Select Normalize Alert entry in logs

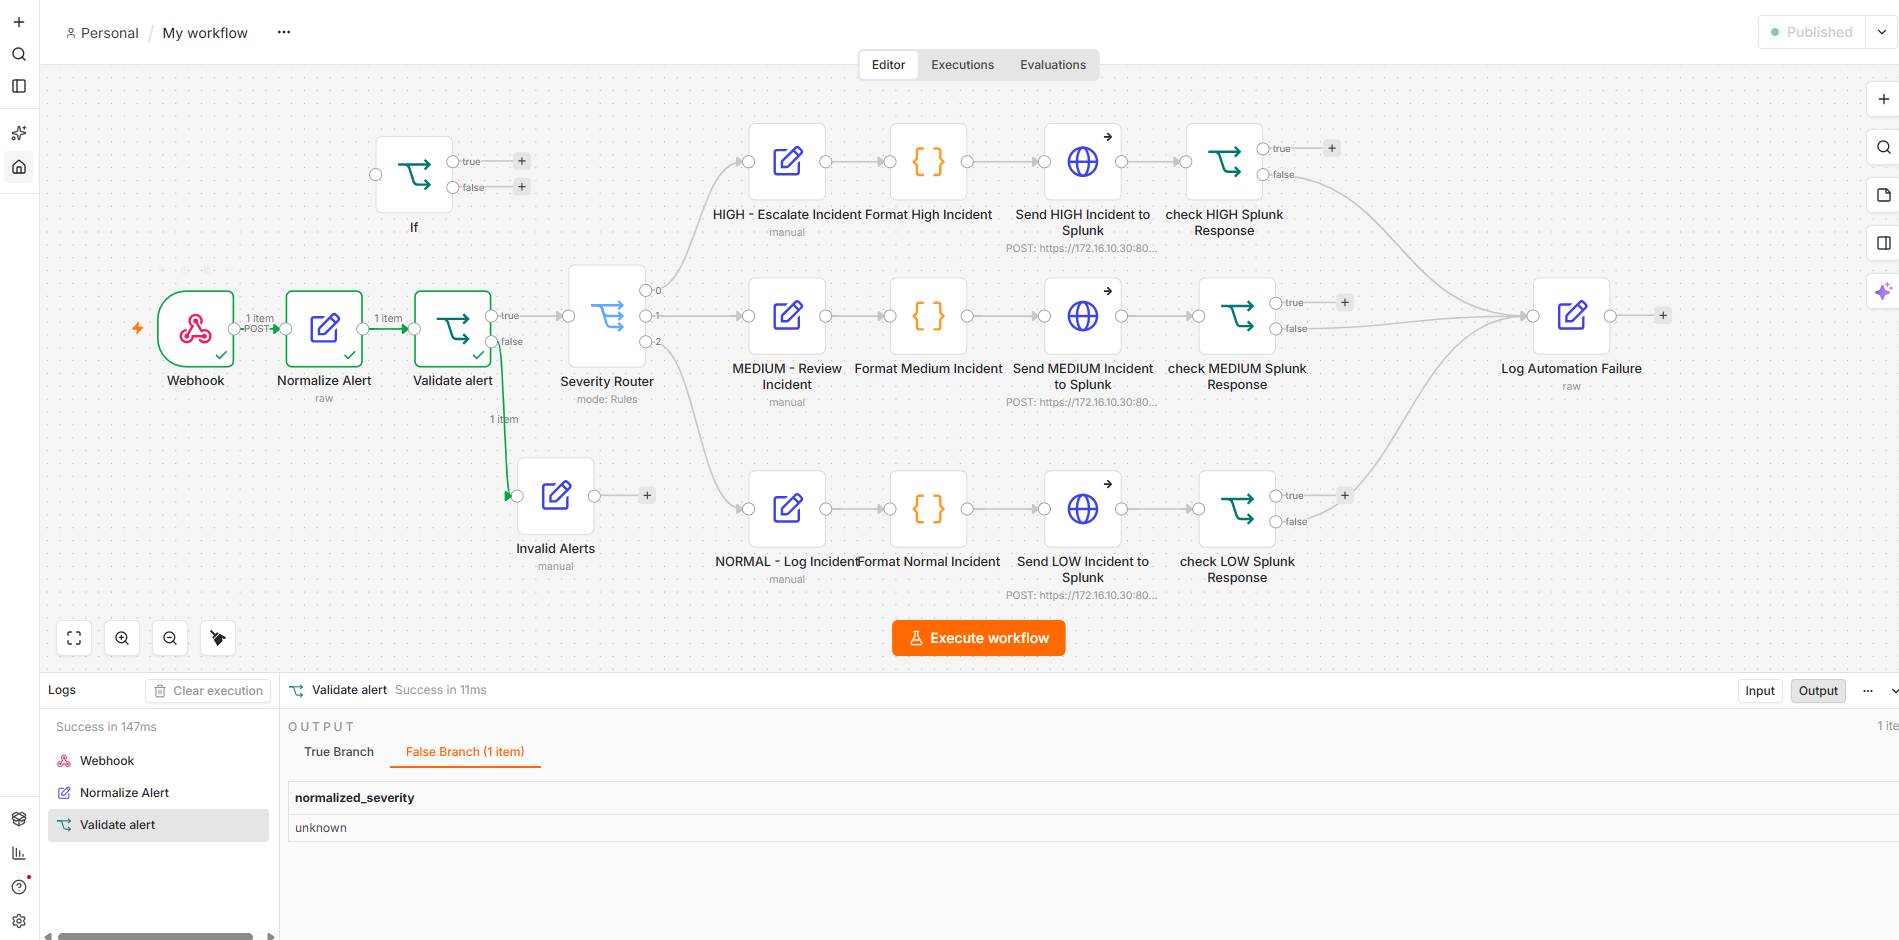pos(158,793)
